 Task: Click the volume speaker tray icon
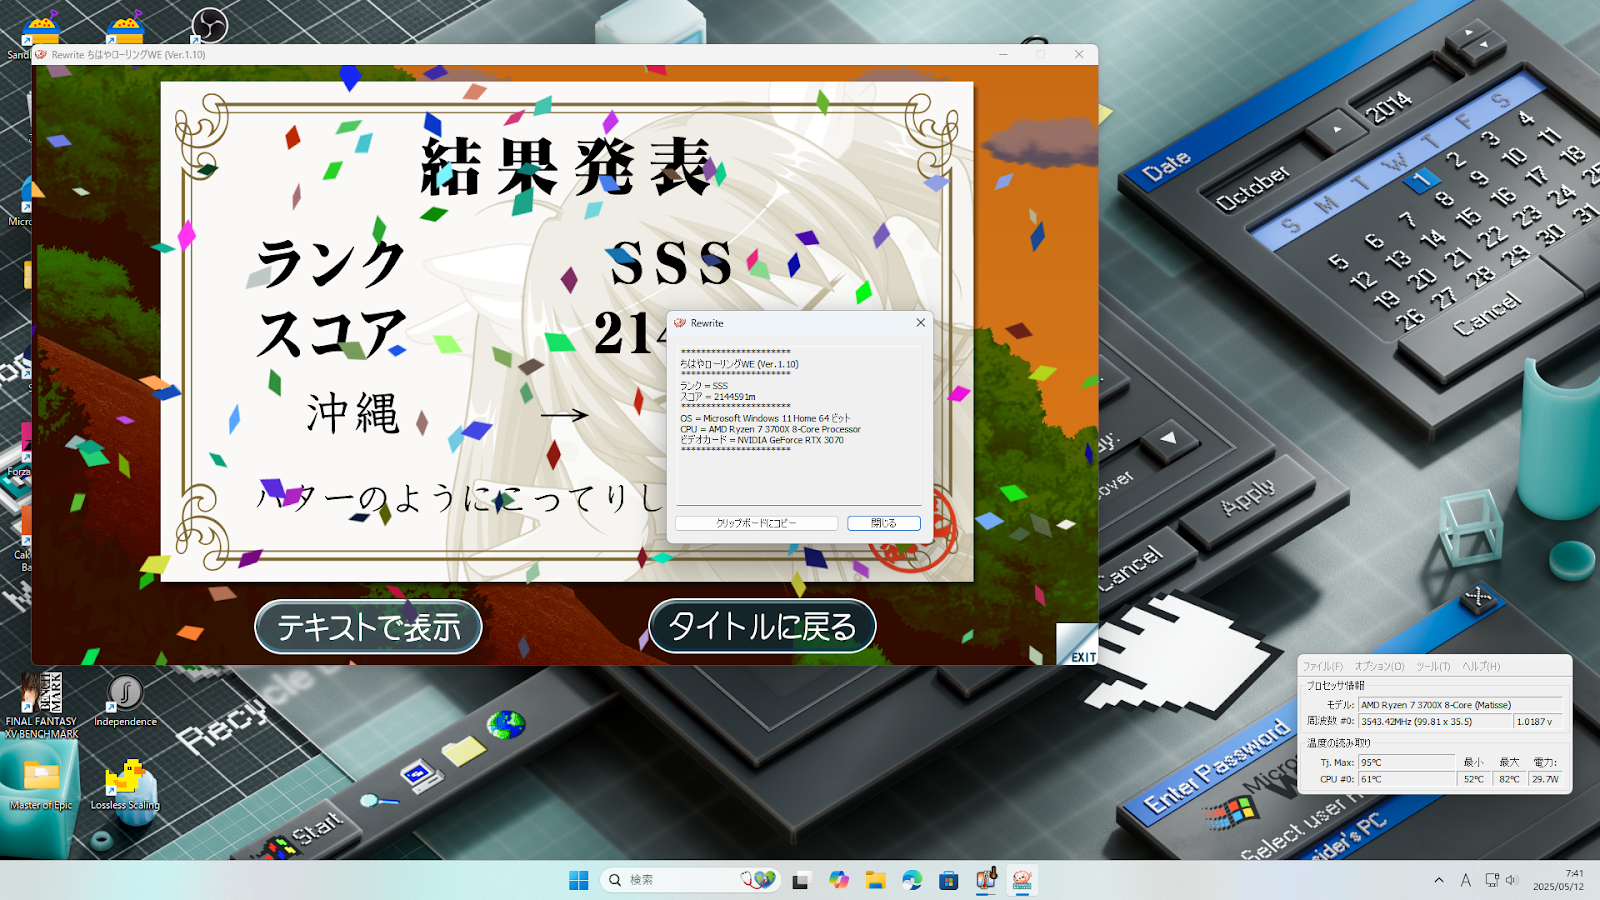1511,880
